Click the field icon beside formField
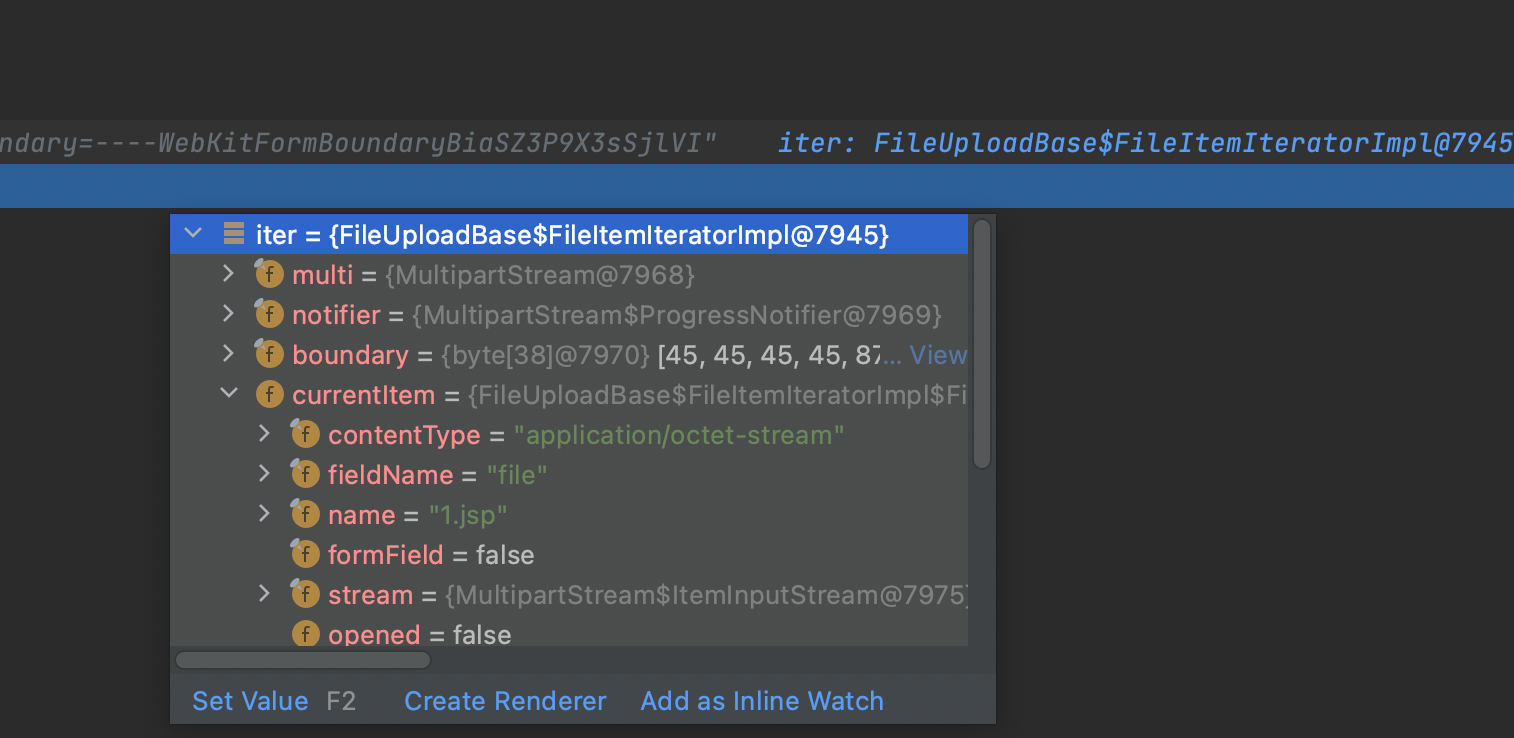Image resolution: width=1514 pixels, height=738 pixels. 305,553
